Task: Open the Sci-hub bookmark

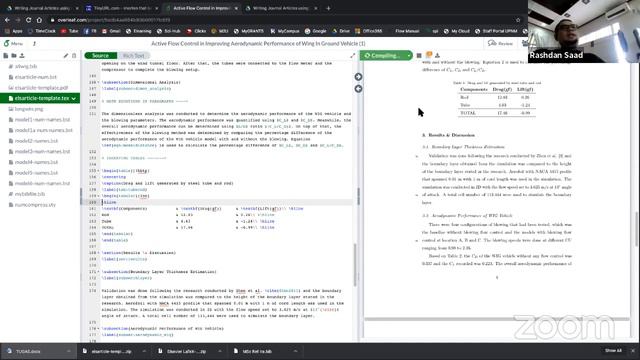Action: [x=169, y=31]
